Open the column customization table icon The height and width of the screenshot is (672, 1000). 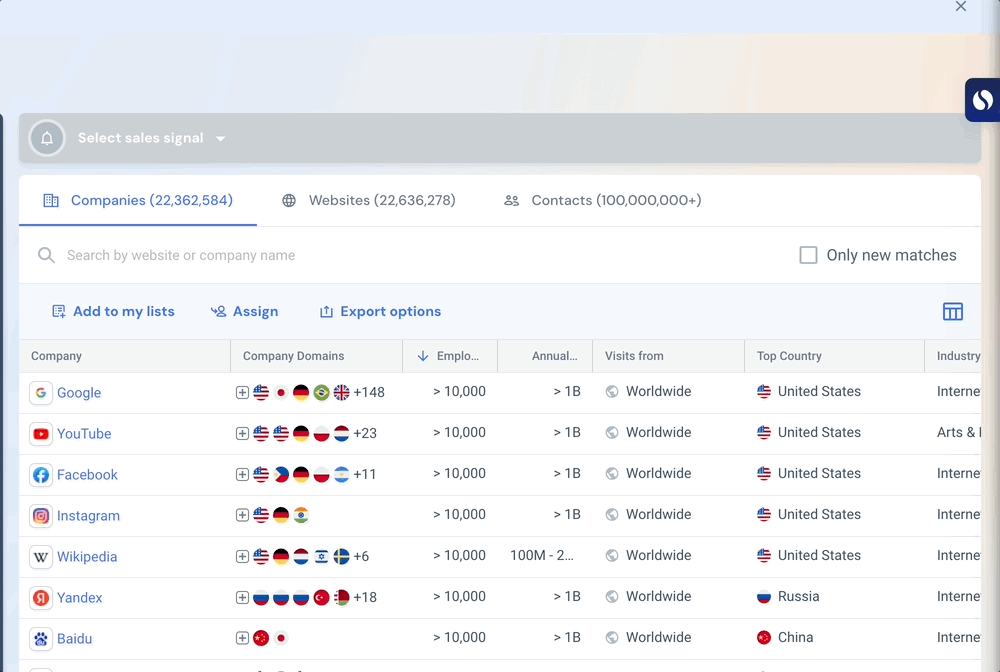click(x=952, y=311)
